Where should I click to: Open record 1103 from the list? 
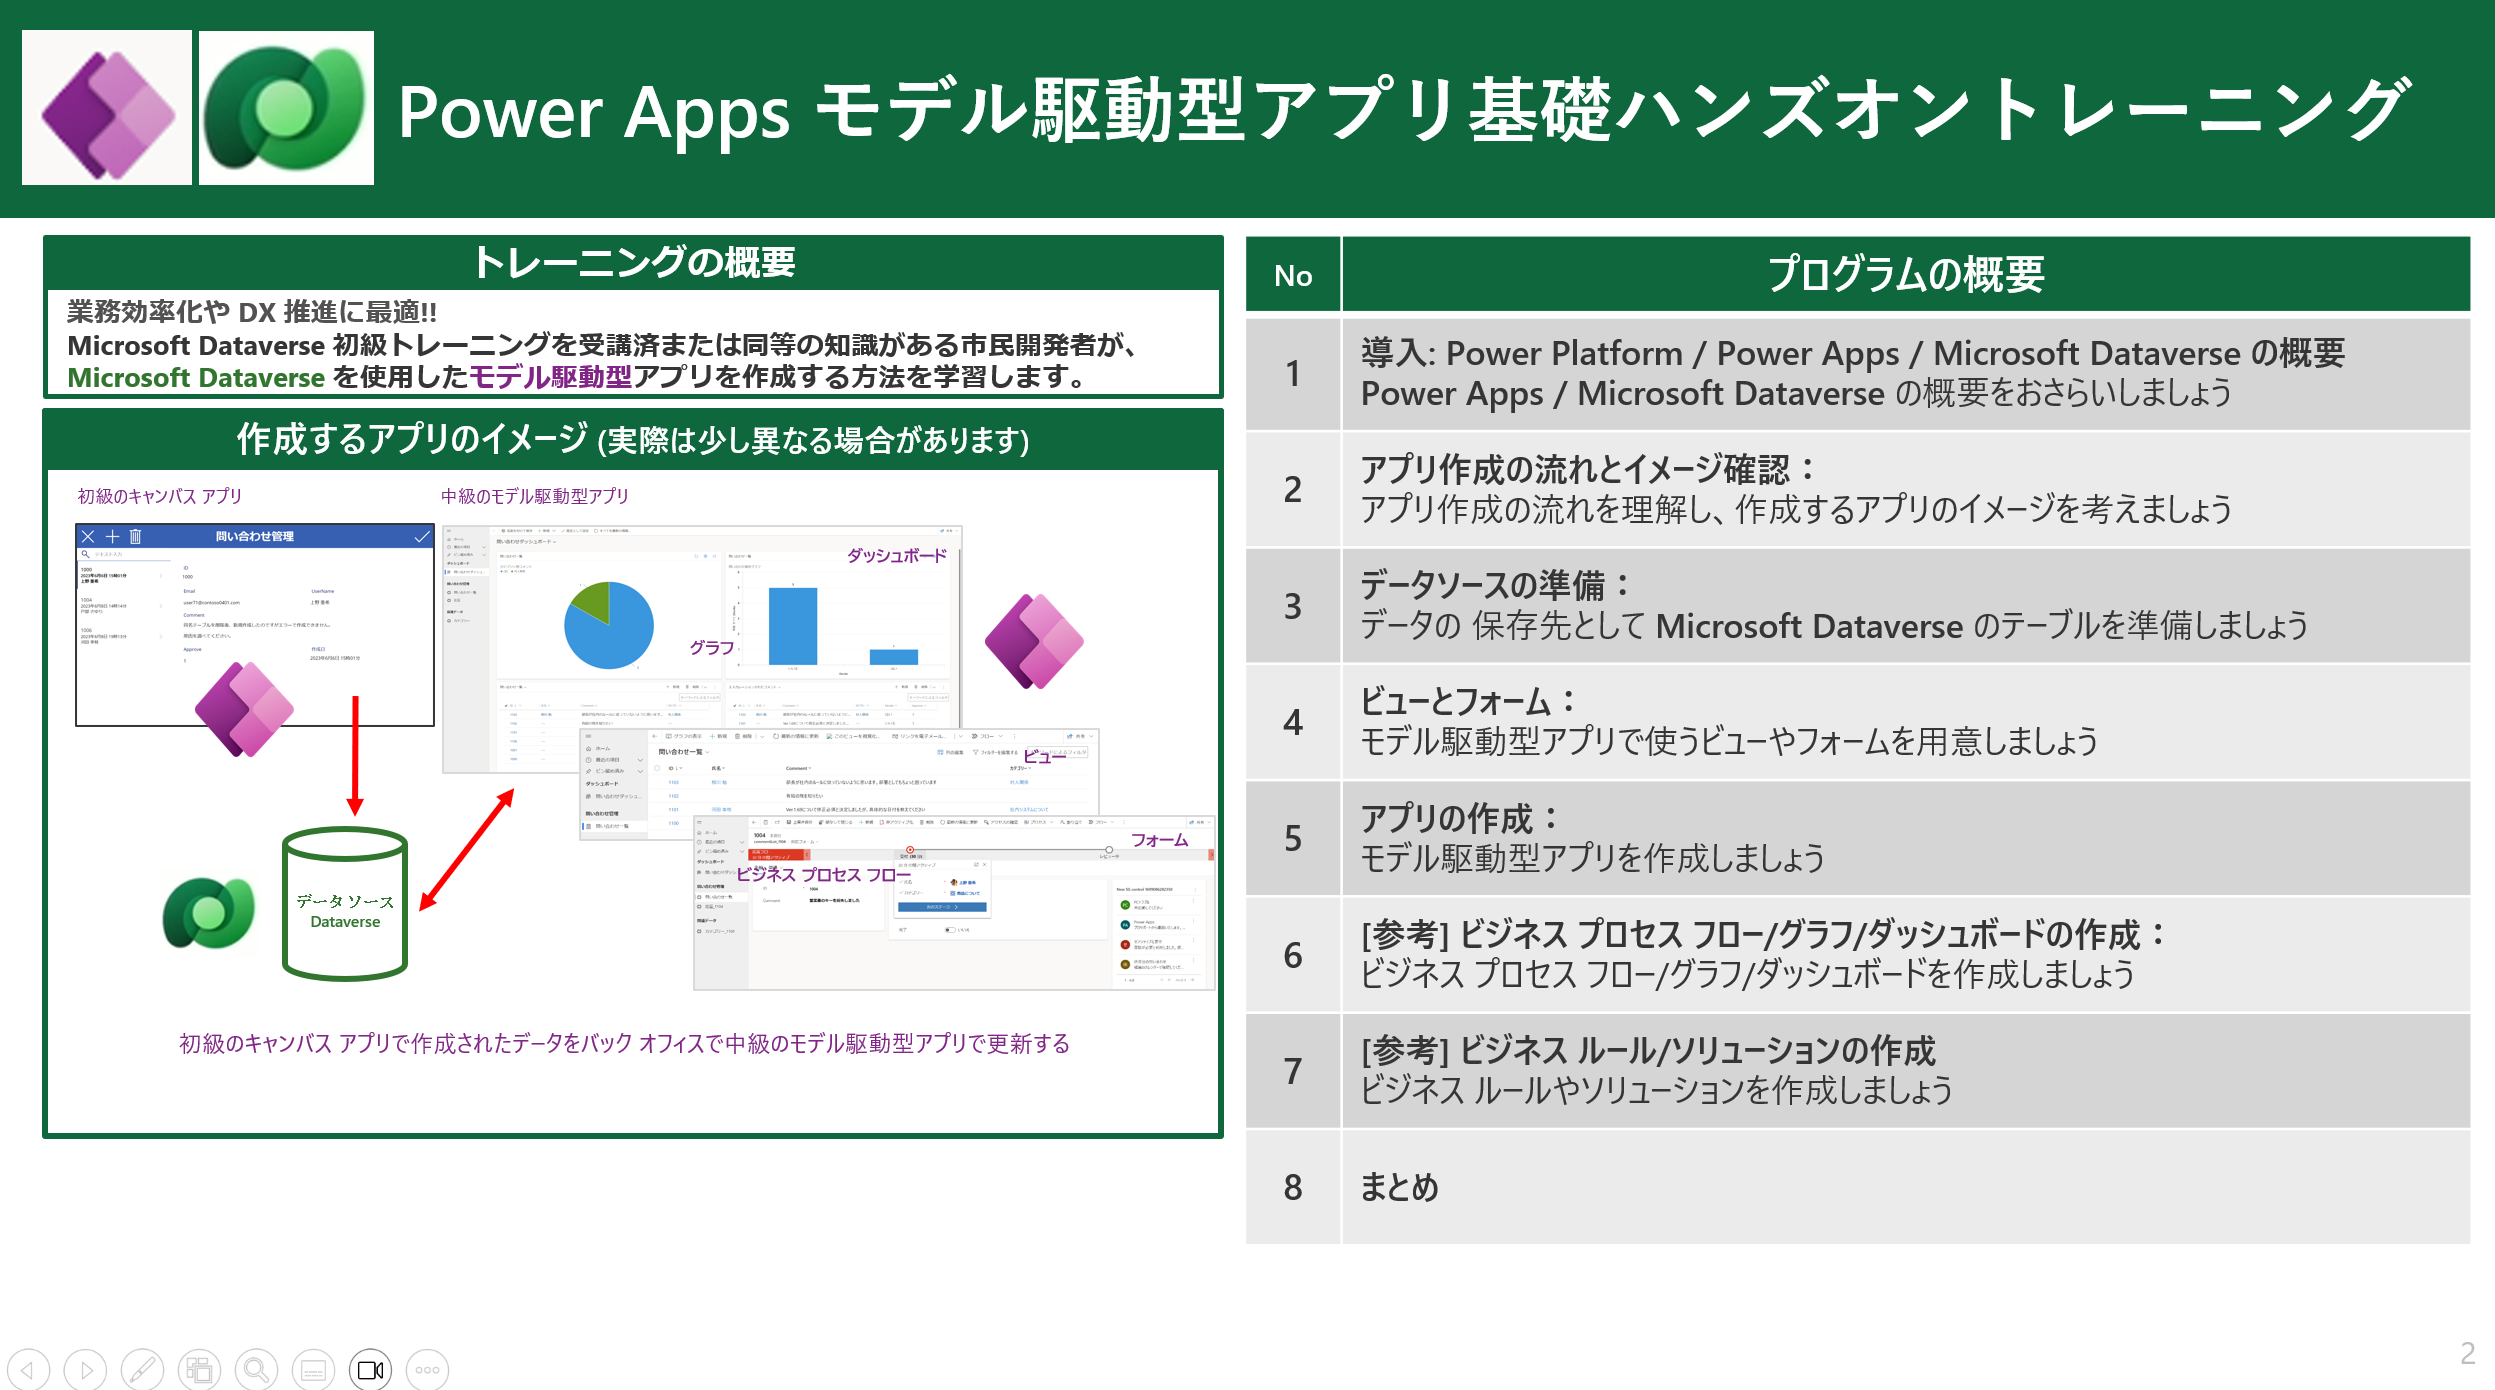(674, 782)
